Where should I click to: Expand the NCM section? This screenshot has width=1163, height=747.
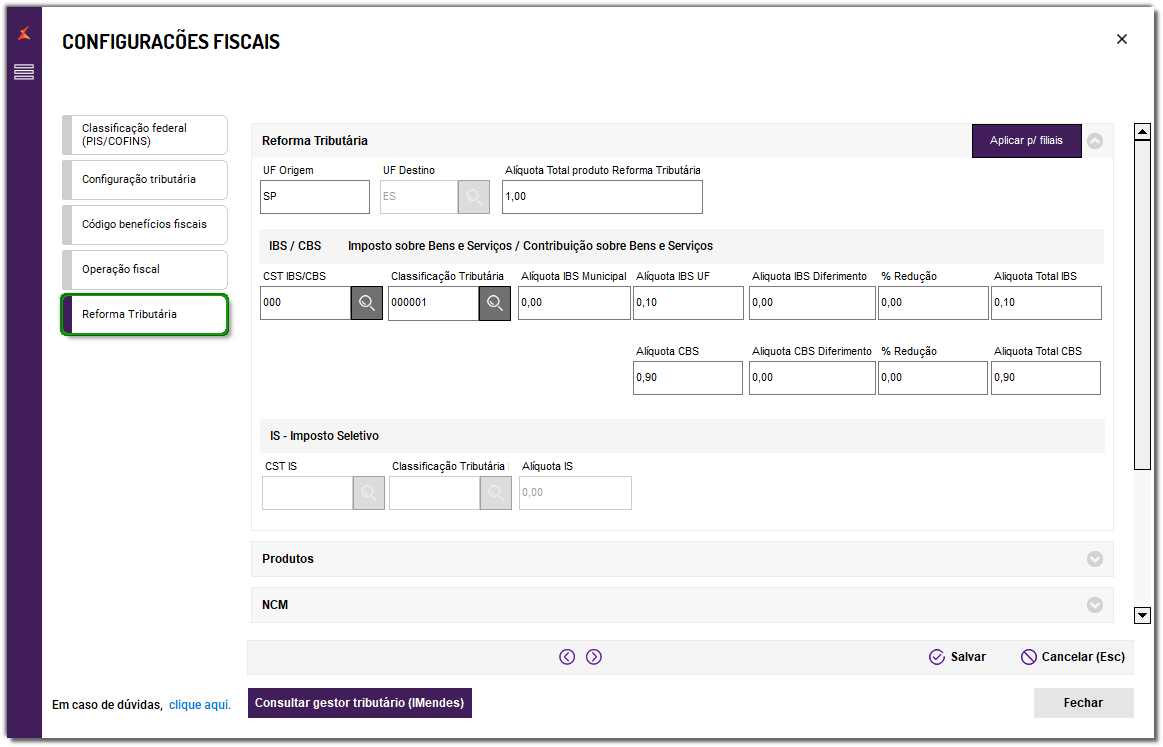tap(1095, 605)
